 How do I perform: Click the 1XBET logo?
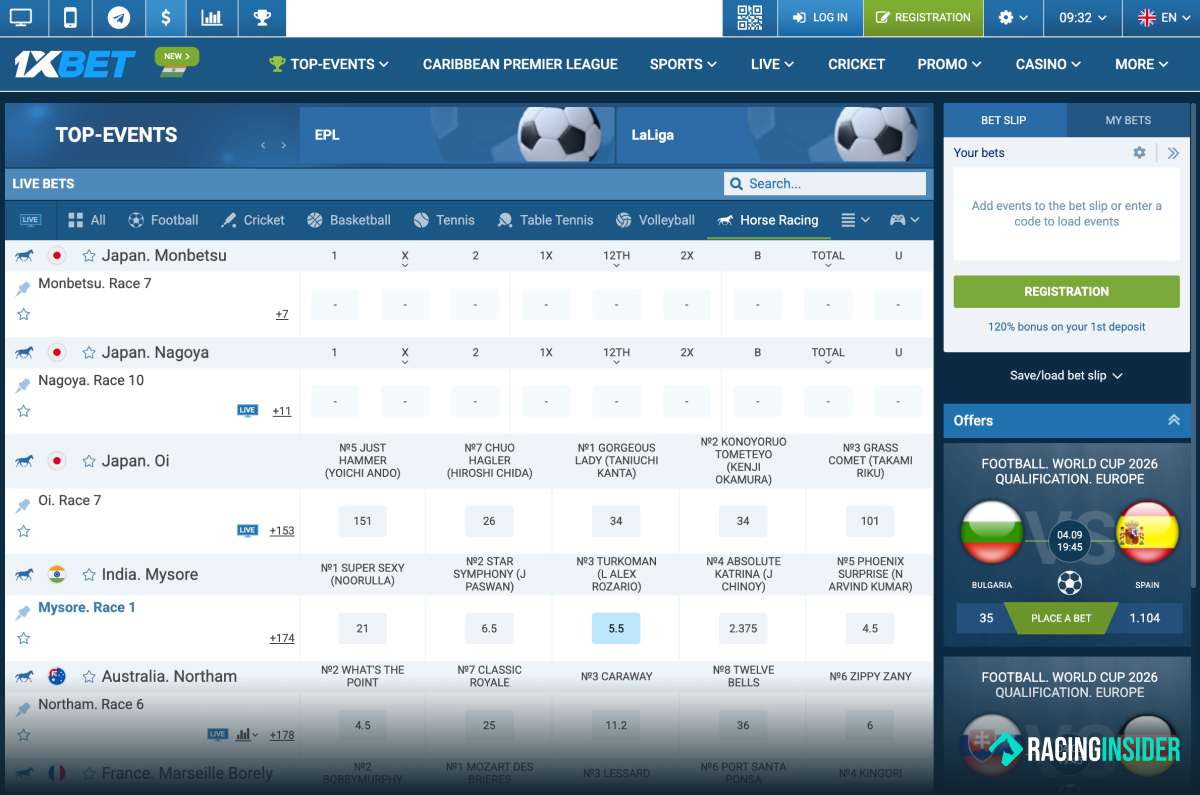[x=75, y=64]
